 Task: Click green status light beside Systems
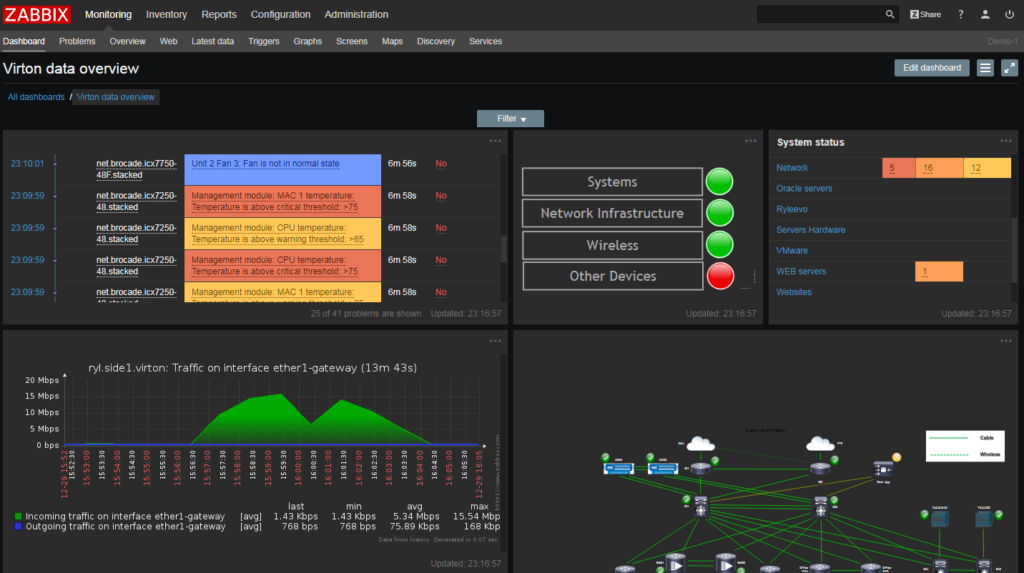(719, 182)
